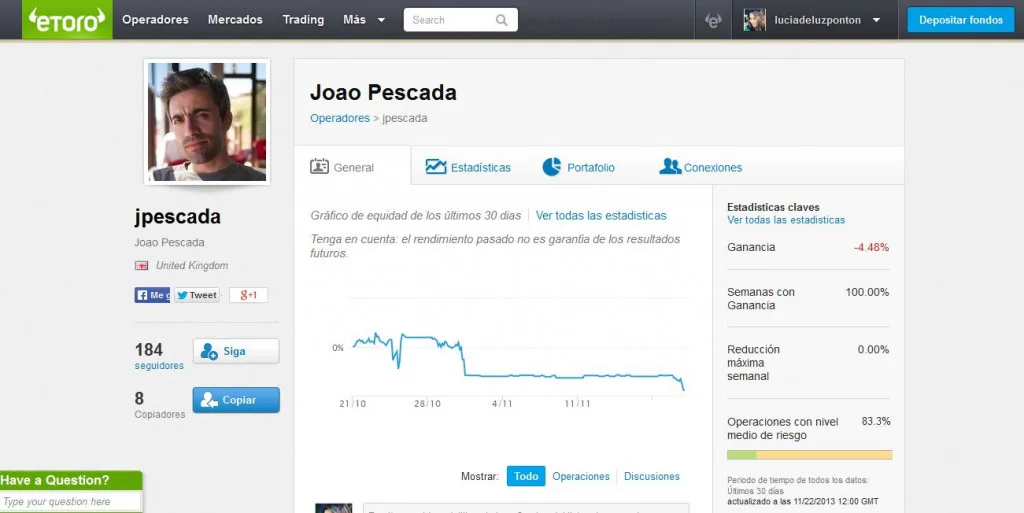Click the Copiar button
This screenshot has height=513, width=1024.
pos(236,400)
